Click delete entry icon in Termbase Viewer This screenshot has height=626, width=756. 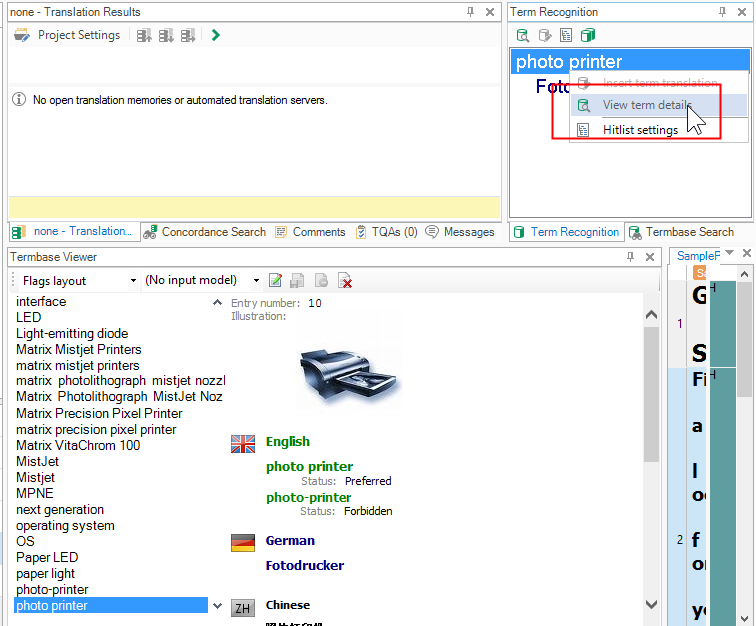point(344,281)
